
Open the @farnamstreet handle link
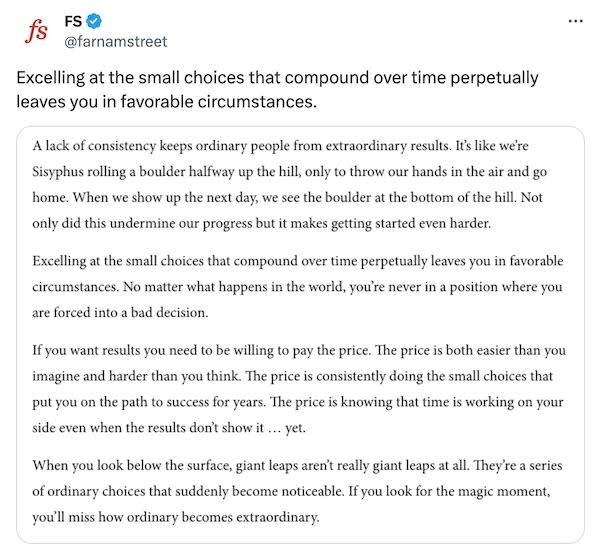pyautogui.click(x=116, y=41)
